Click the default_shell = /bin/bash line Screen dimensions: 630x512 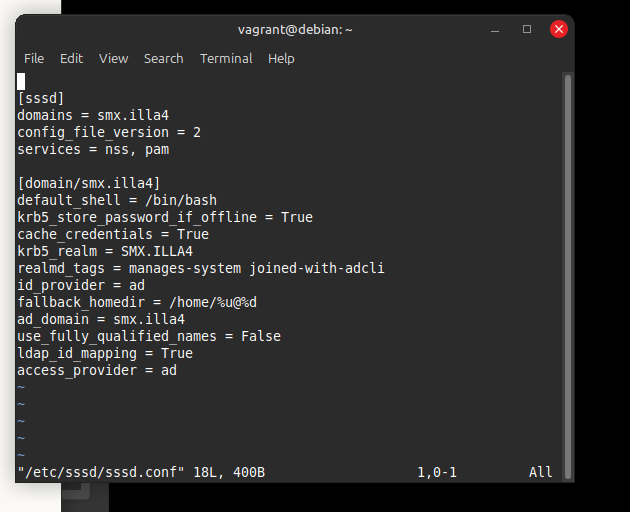click(x=117, y=200)
